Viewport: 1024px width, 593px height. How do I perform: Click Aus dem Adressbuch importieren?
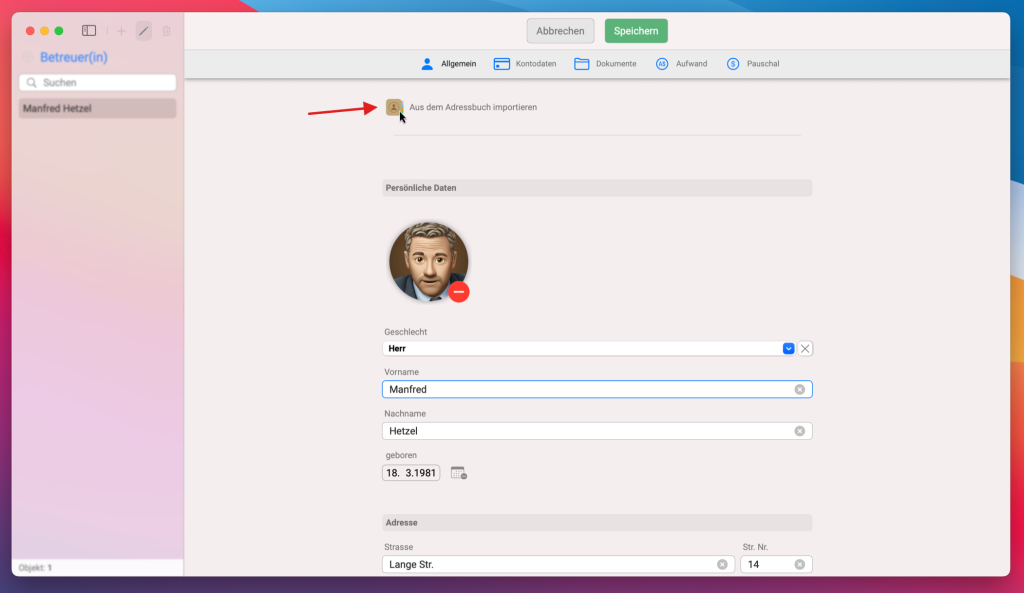(x=473, y=107)
